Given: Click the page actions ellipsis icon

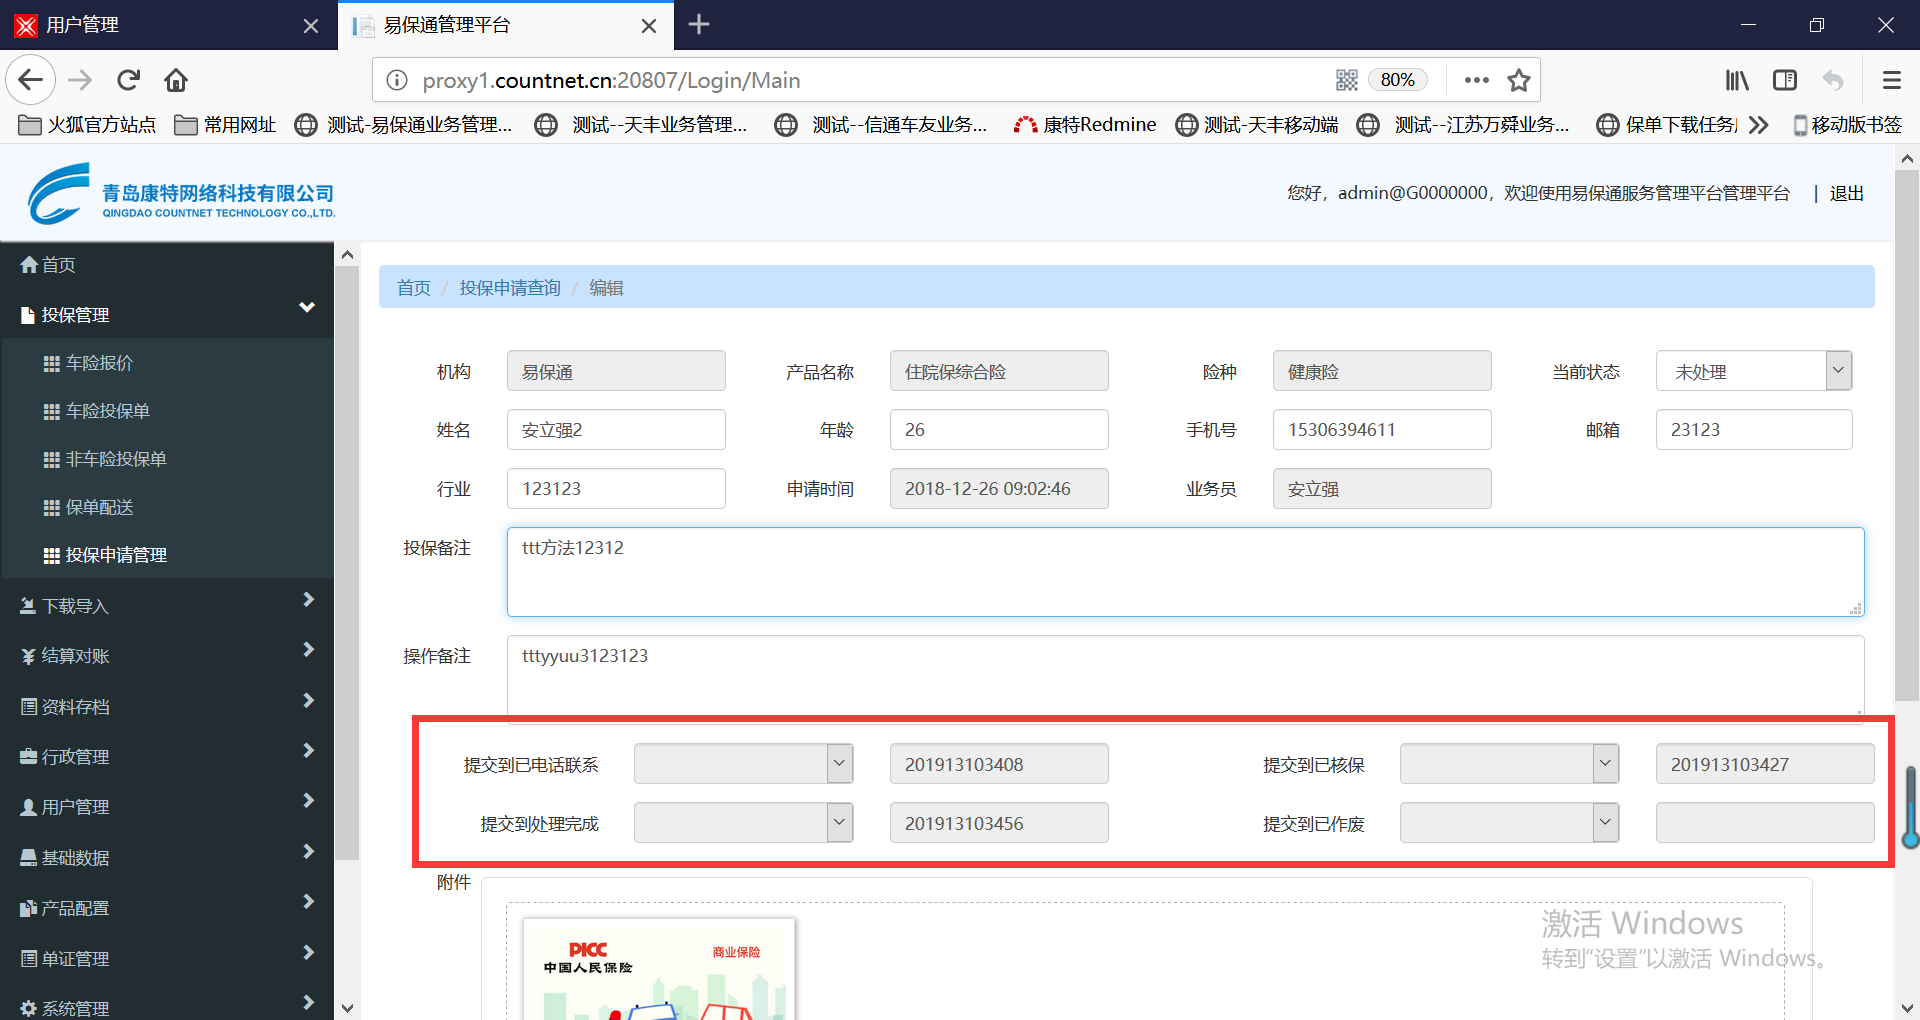Looking at the screenshot, I should pyautogui.click(x=1476, y=80).
